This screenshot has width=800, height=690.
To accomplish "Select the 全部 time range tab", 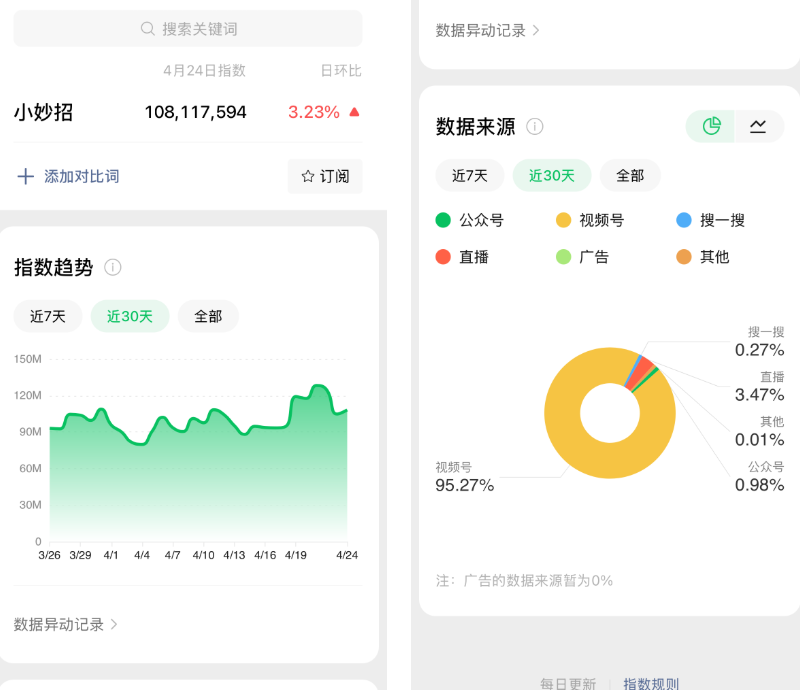I will tap(208, 316).
